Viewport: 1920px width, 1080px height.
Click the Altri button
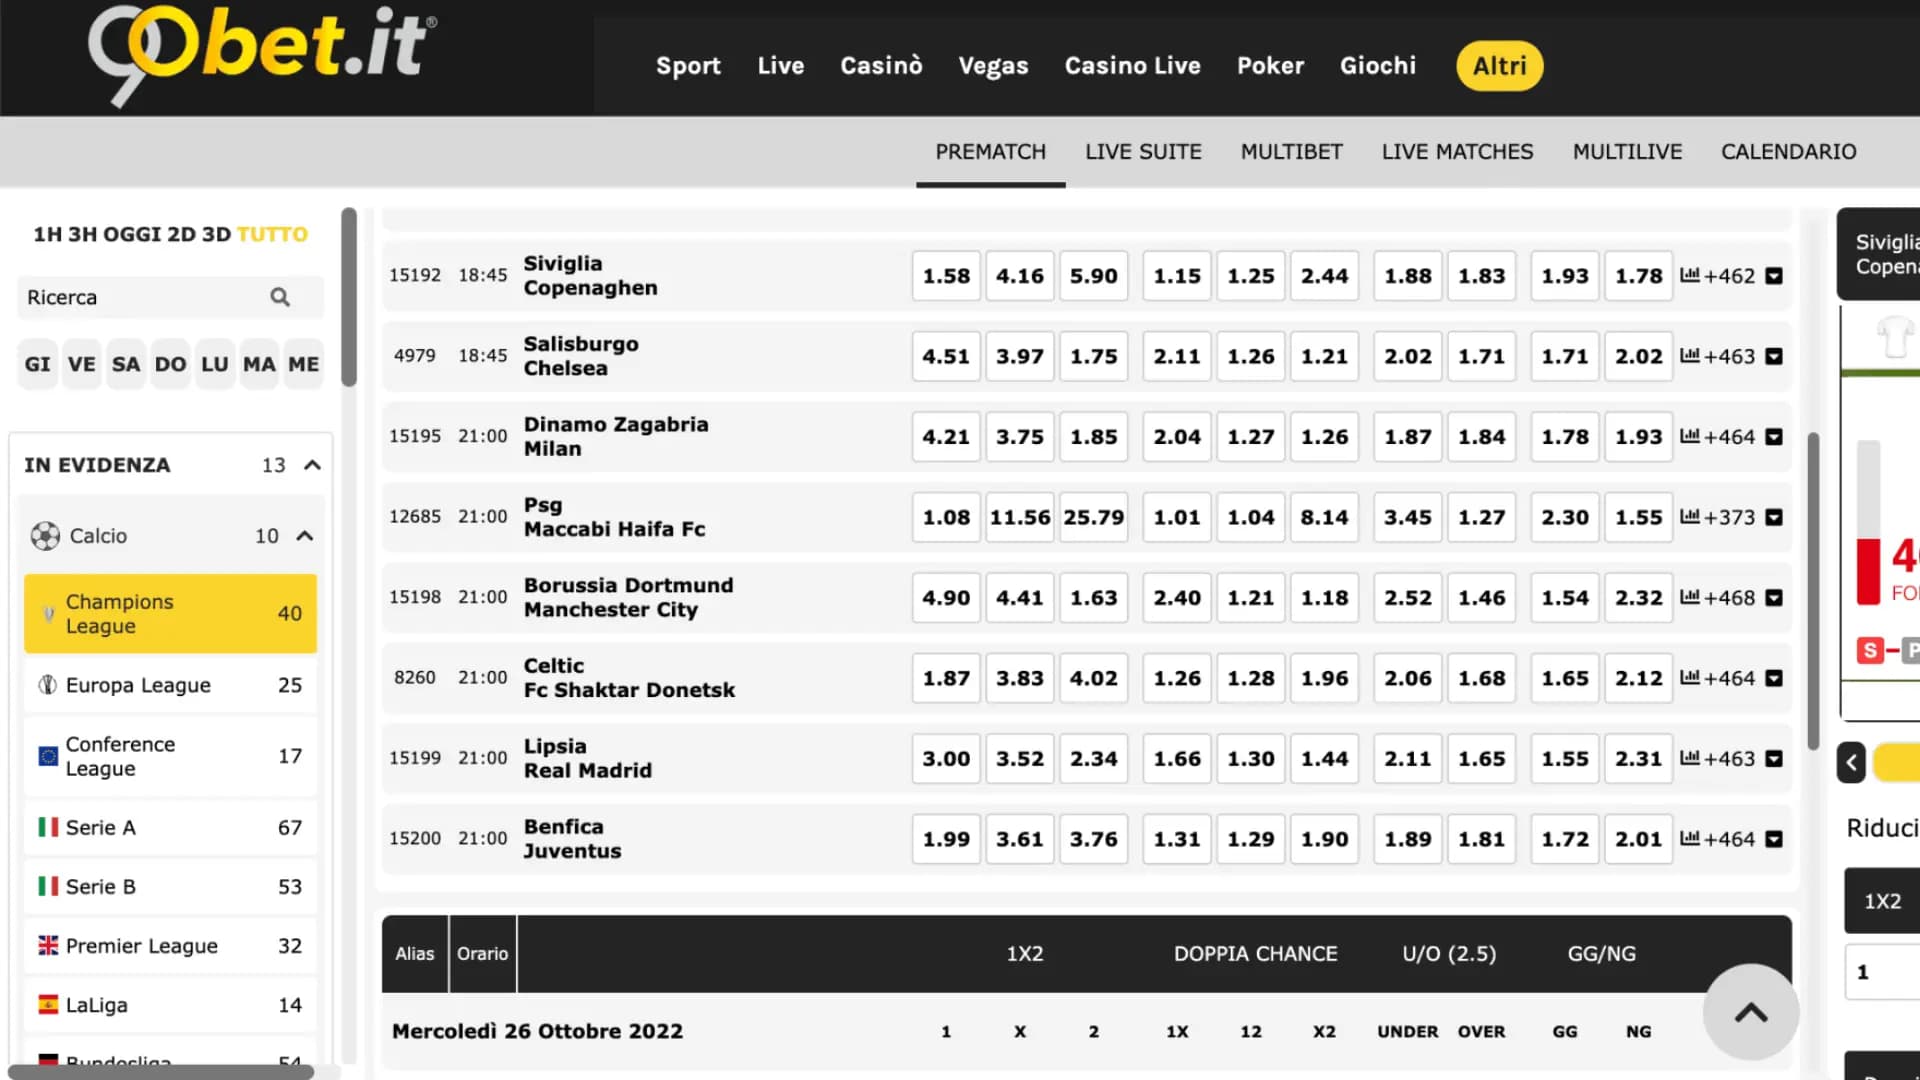1499,66
